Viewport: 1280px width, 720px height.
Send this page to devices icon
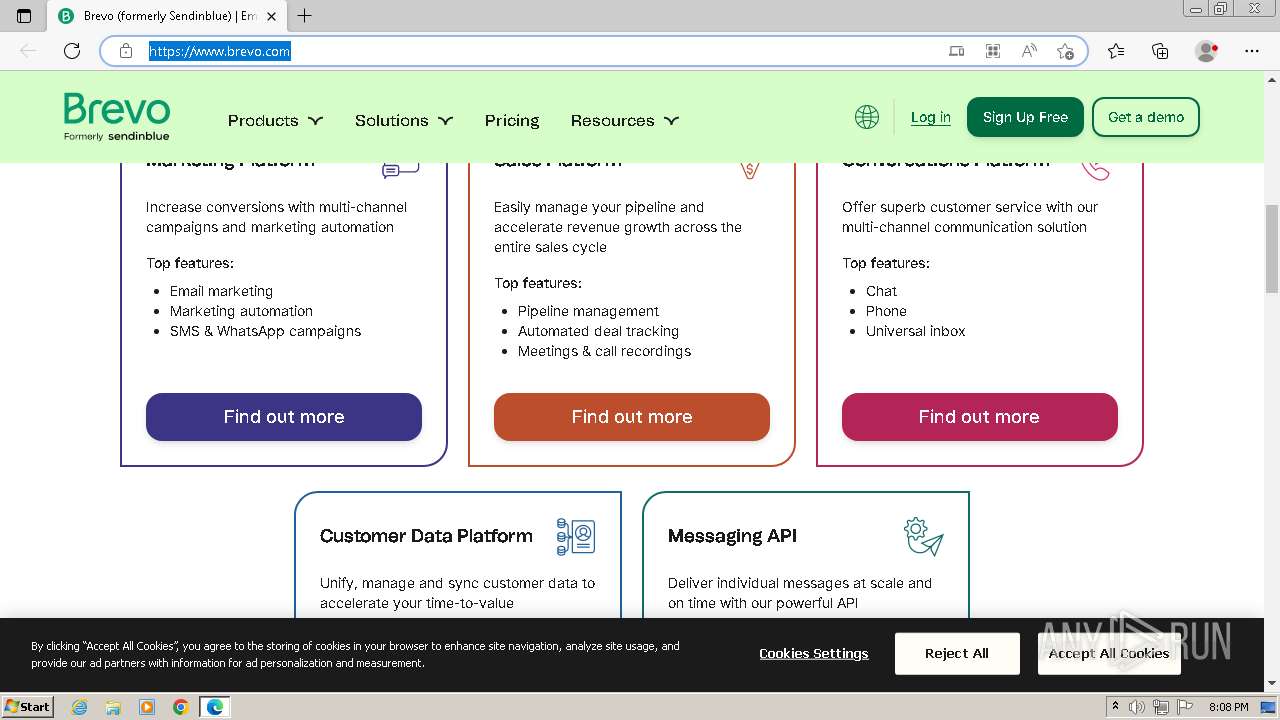pyautogui.click(x=957, y=51)
